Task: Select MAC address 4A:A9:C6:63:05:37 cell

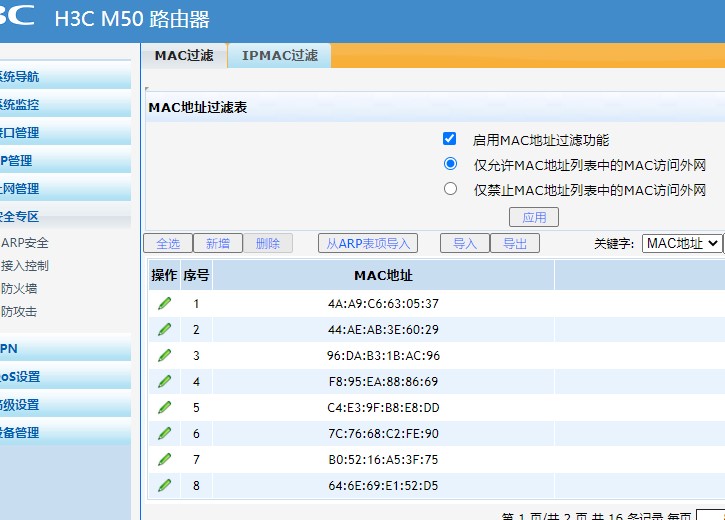Action: [383, 304]
